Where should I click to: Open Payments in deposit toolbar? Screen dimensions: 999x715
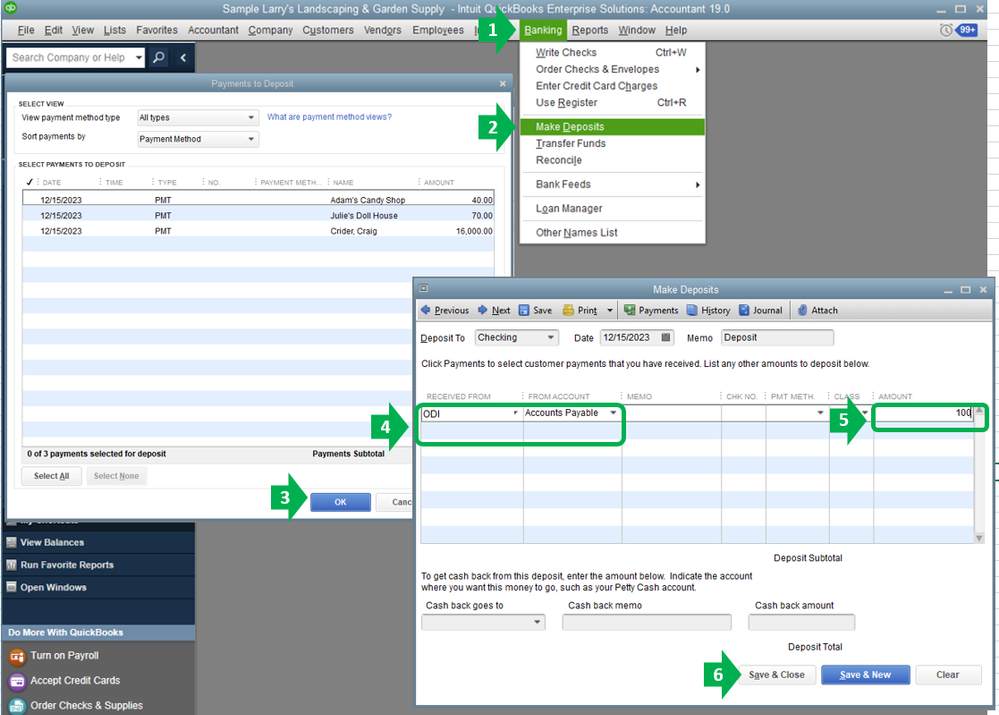[x=651, y=310]
